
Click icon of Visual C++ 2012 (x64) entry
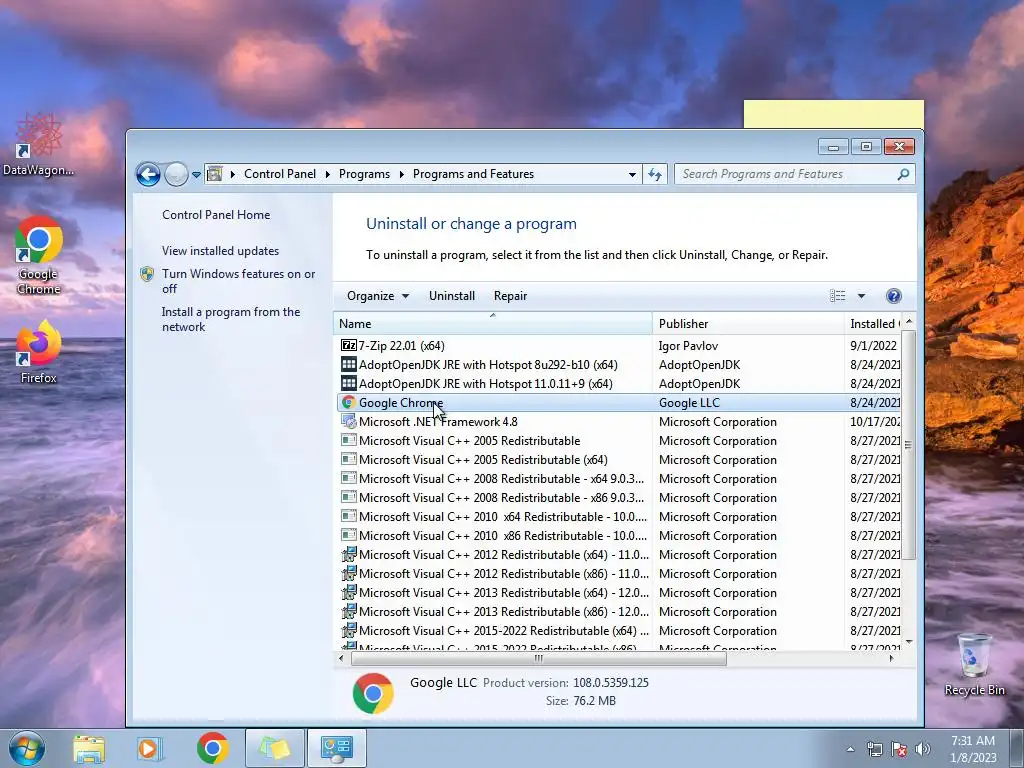[349, 554]
